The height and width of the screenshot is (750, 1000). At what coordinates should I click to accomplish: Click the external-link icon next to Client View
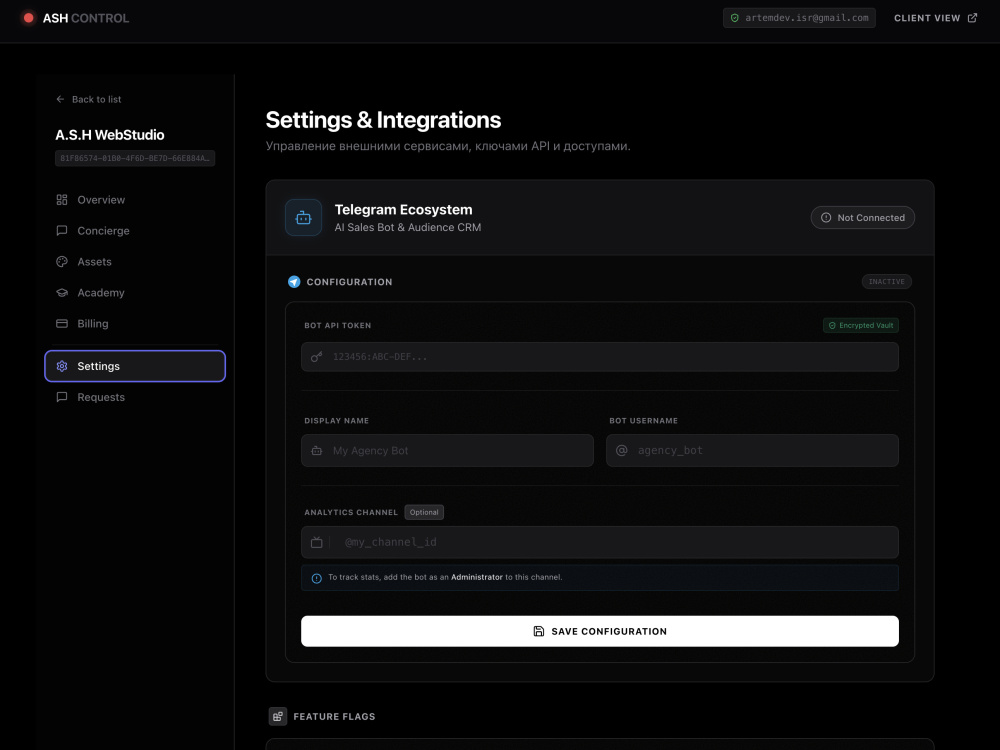tap(972, 18)
